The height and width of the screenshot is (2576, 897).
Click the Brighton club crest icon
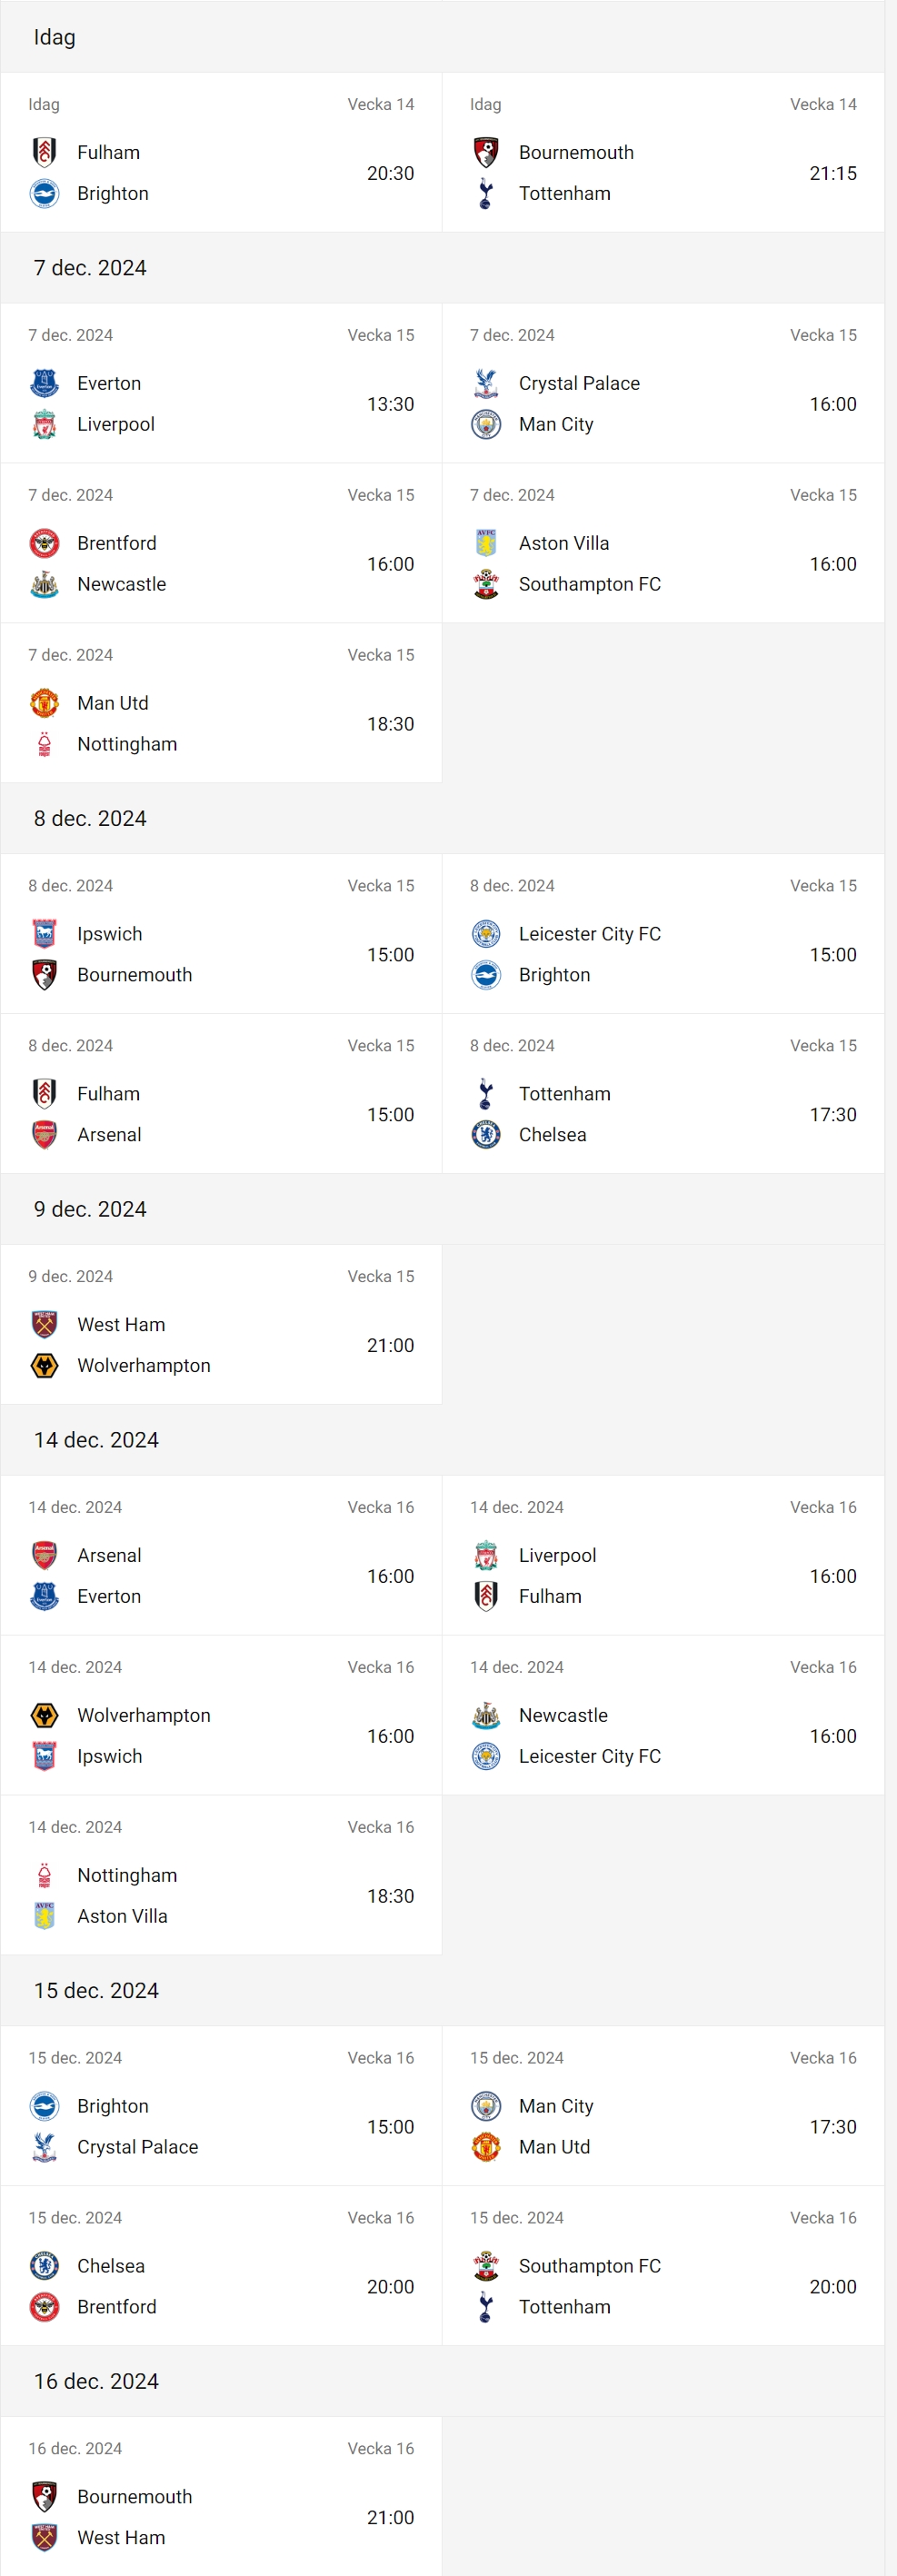(x=44, y=193)
